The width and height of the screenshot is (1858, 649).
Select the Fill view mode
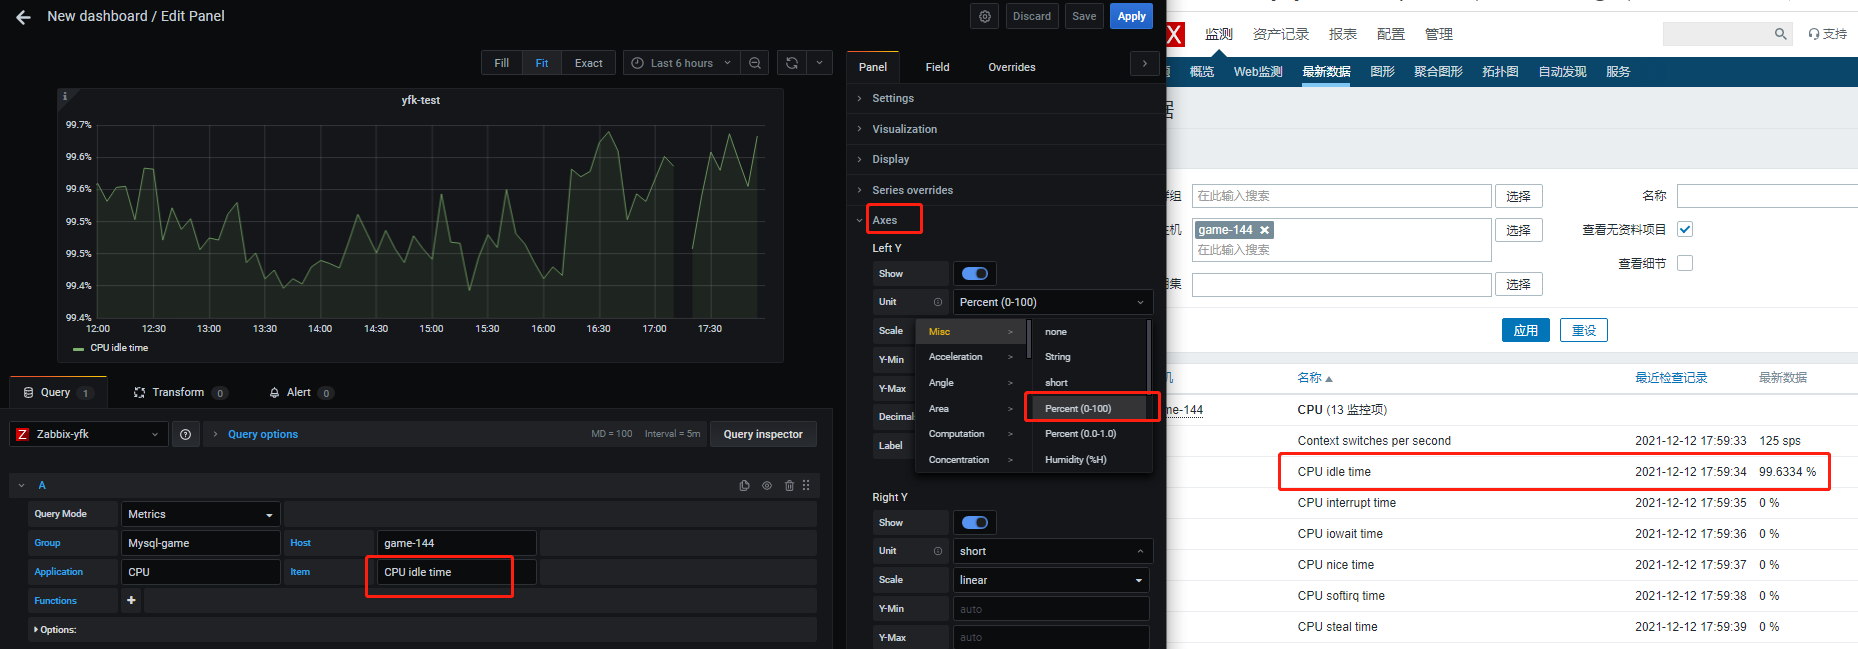[x=502, y=63]
